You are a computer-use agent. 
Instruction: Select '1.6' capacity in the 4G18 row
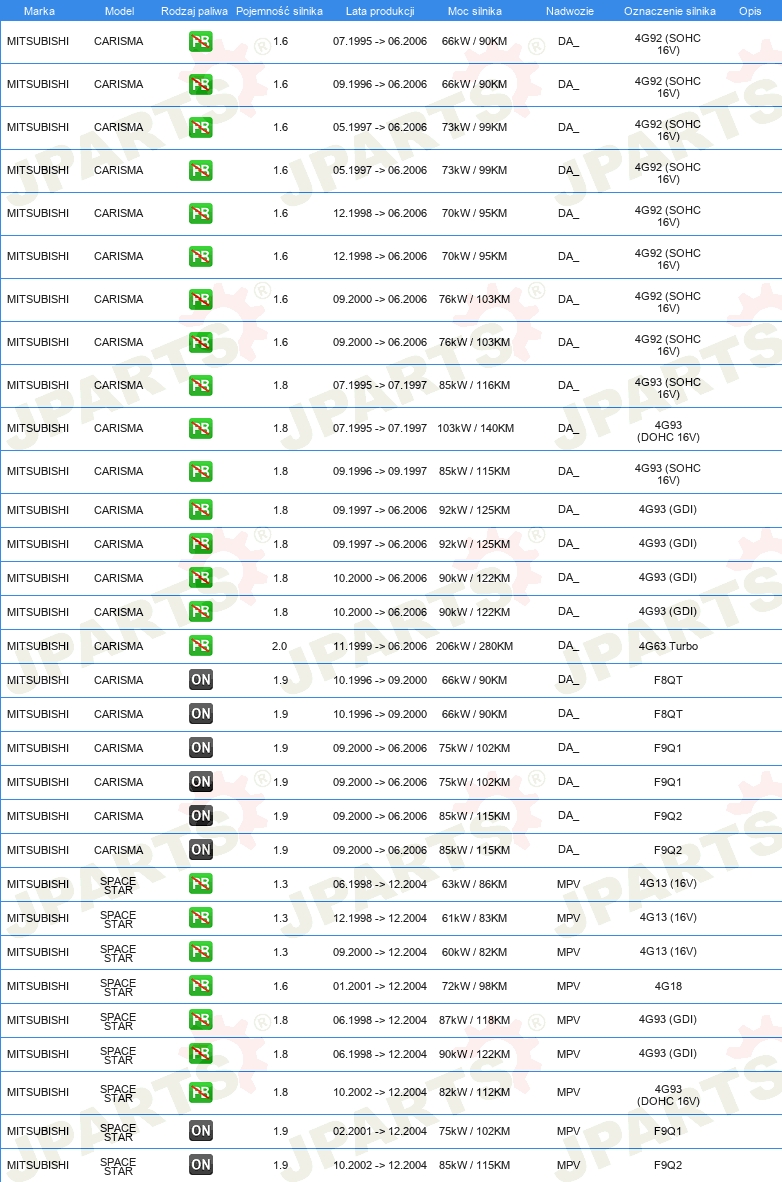281,986
